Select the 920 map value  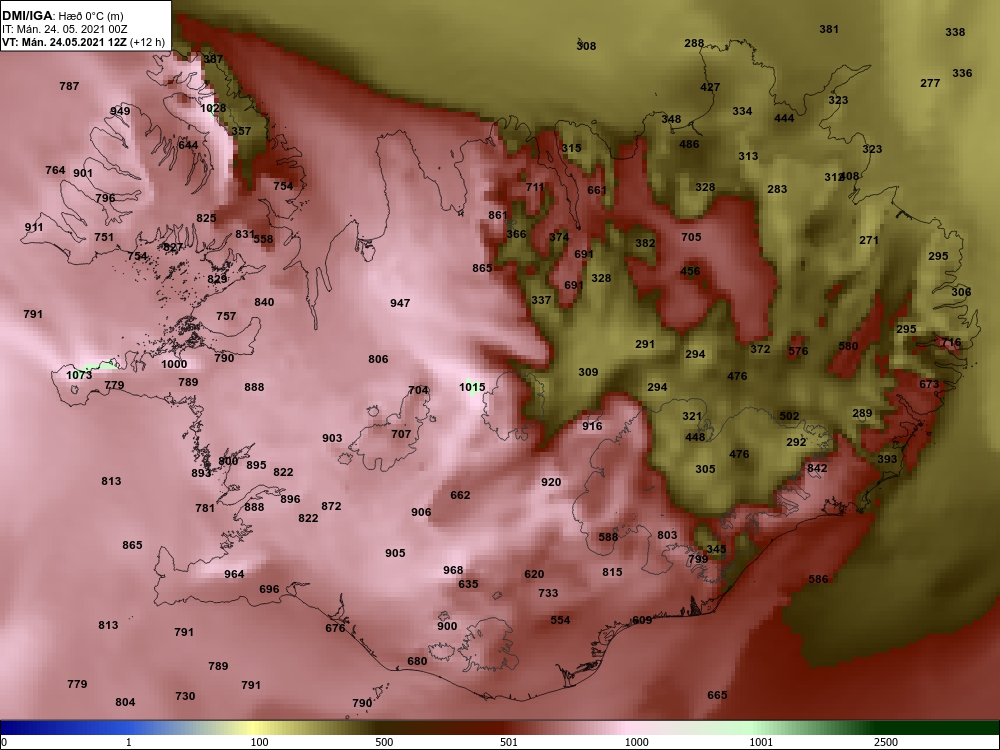pos(551,482)
